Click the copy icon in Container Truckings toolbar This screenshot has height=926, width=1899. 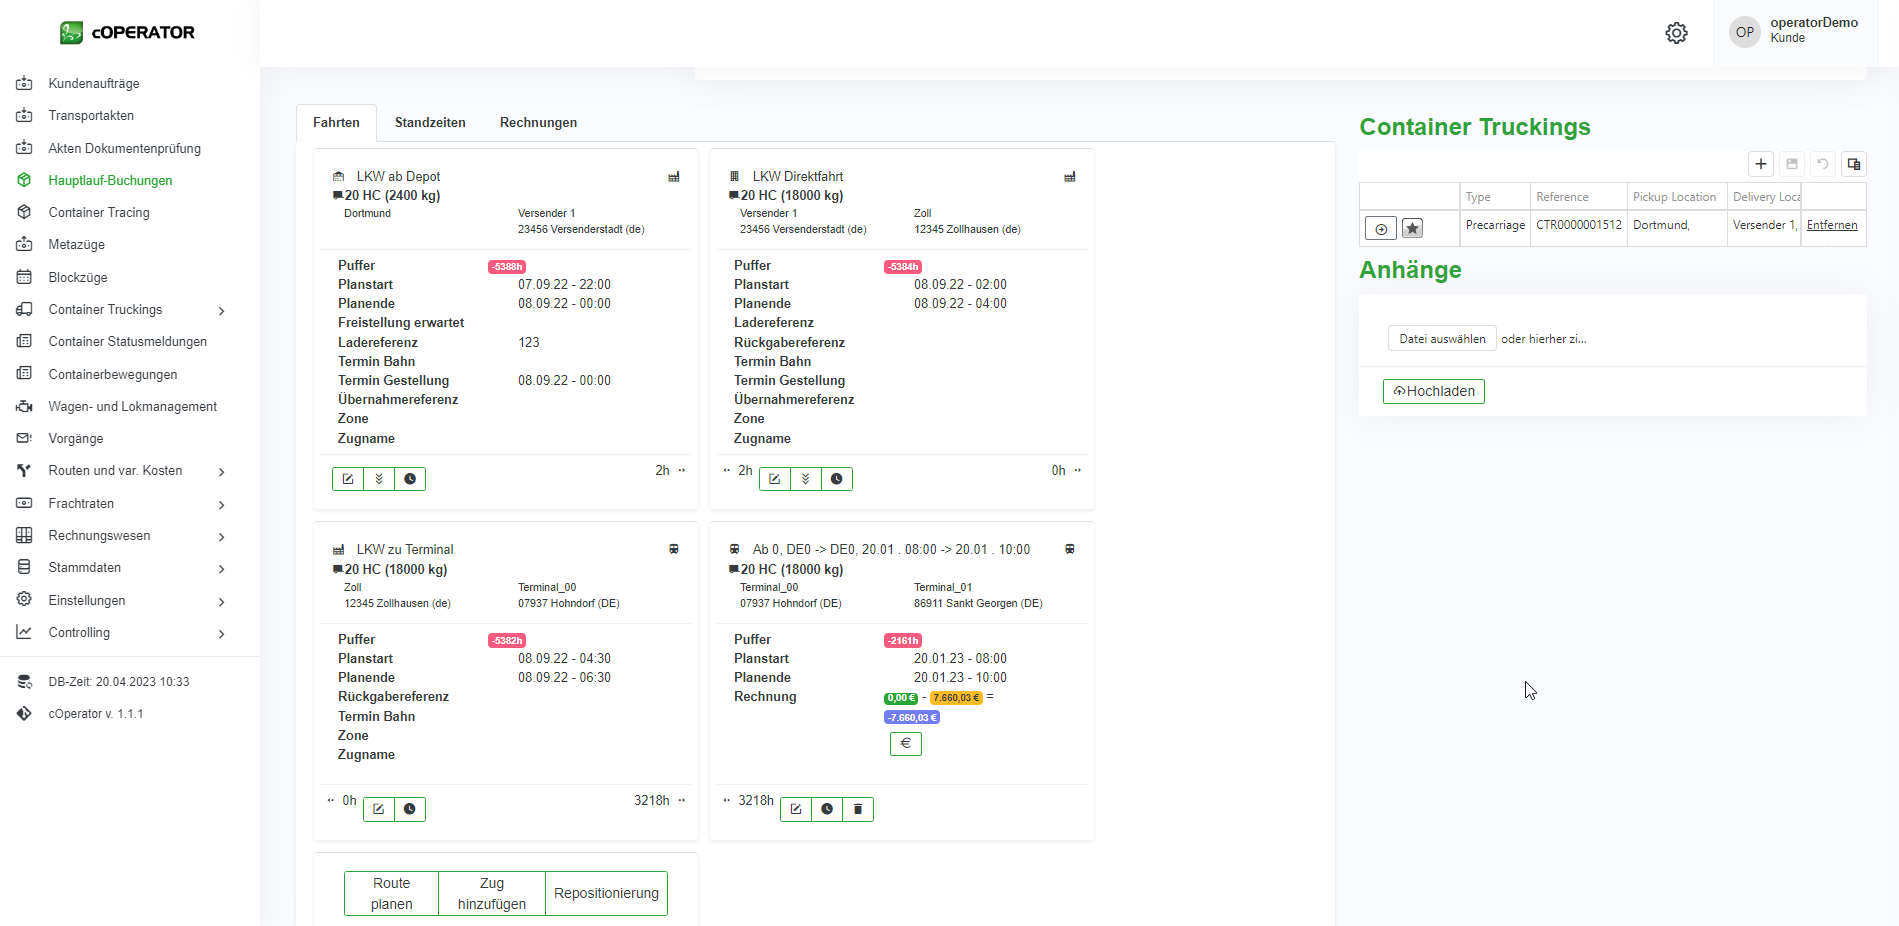tap(1853, 164)
